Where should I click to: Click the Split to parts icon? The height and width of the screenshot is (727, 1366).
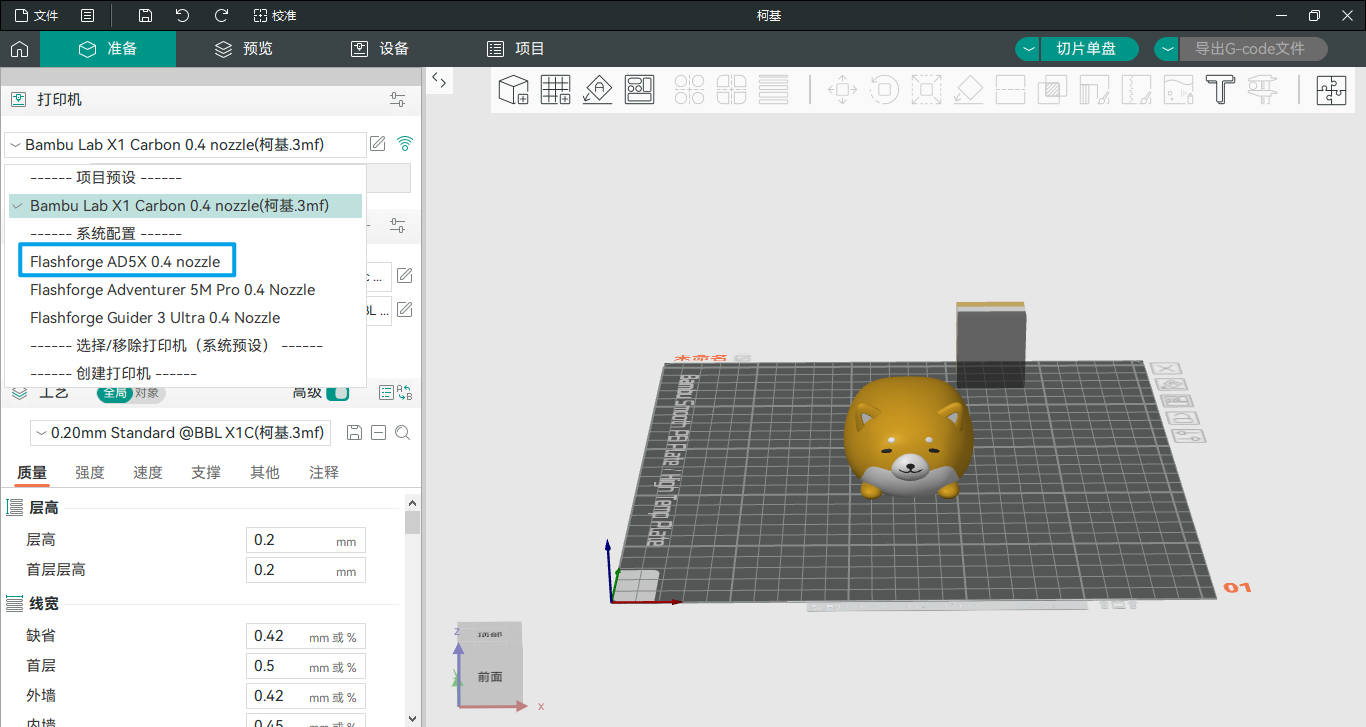click(x=731, y=90)
